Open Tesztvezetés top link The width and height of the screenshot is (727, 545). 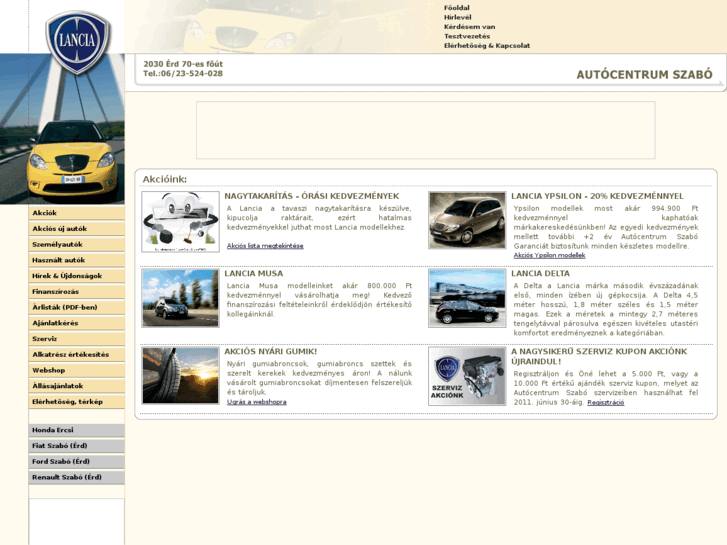(x=467, y=36)
